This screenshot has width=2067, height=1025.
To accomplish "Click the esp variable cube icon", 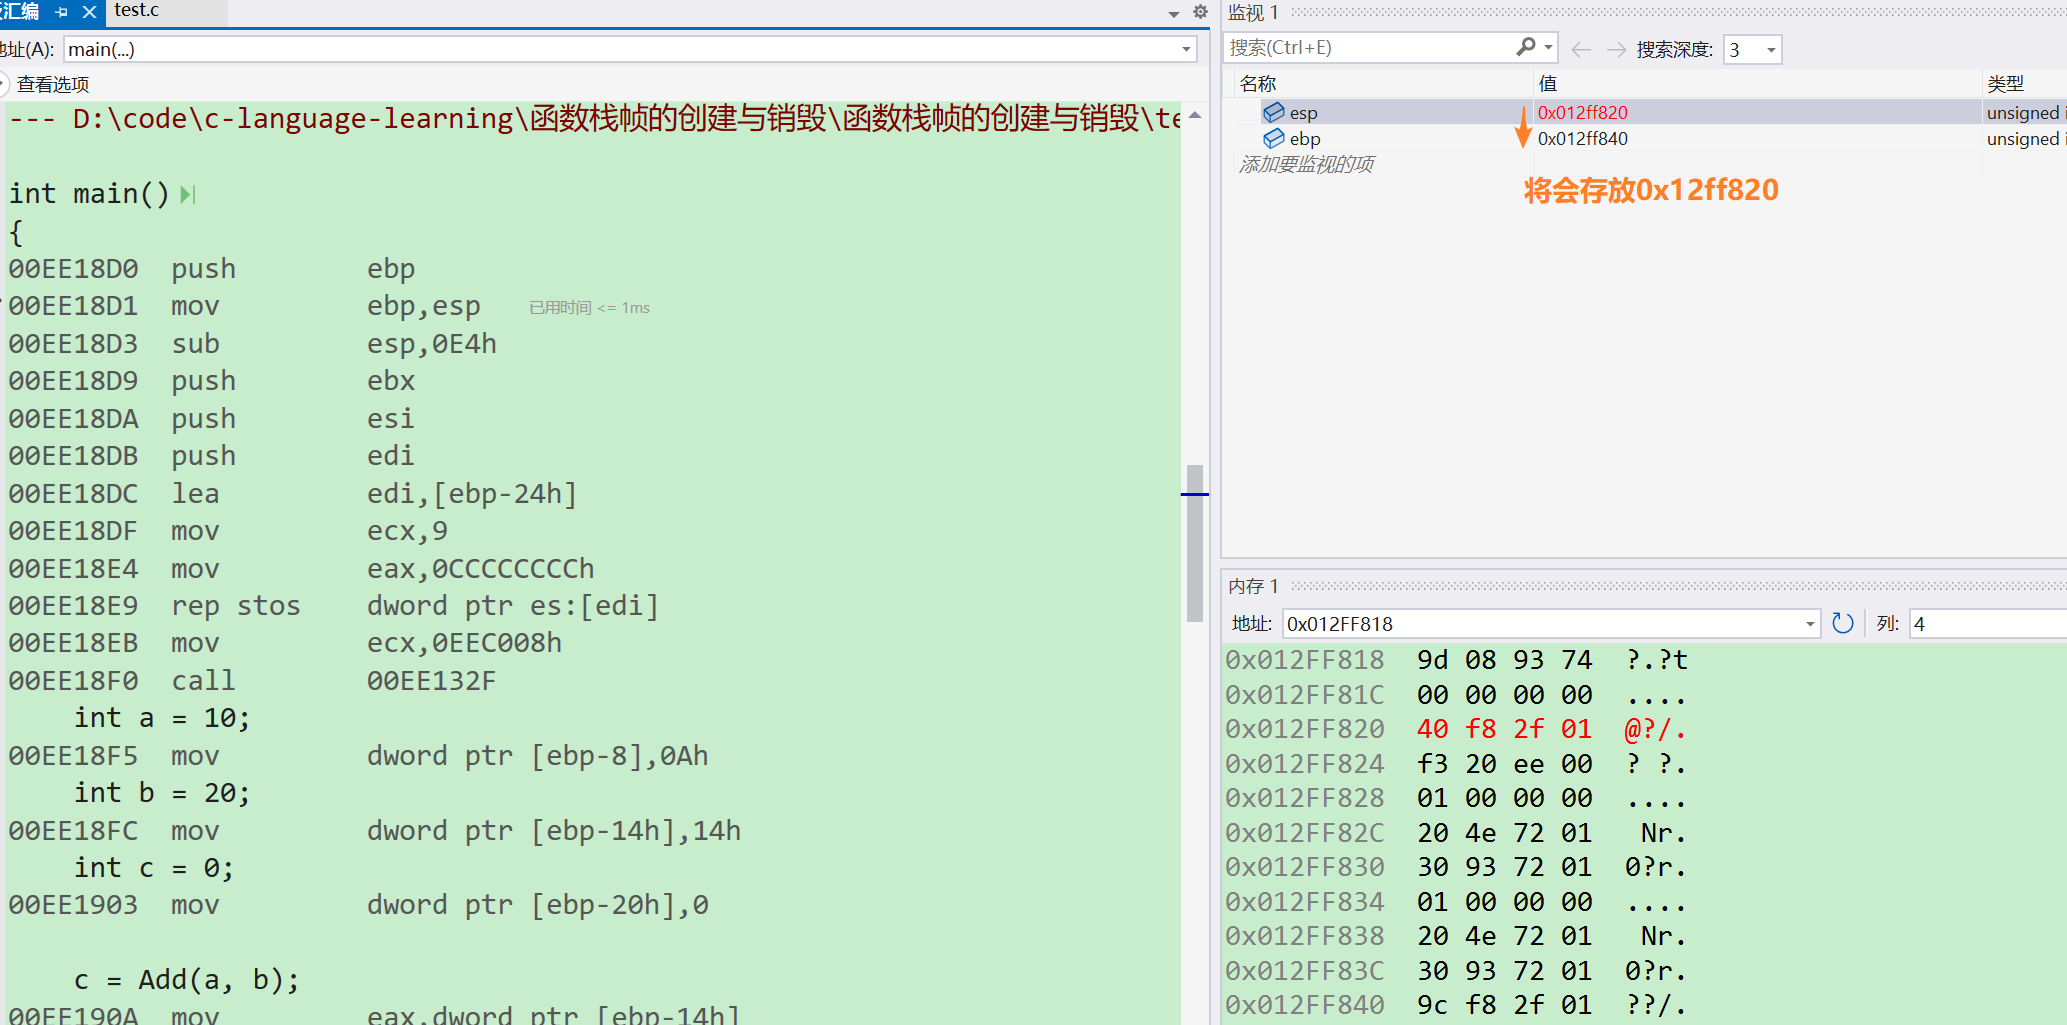I will pyautogui.click(x=1273, y=112).
